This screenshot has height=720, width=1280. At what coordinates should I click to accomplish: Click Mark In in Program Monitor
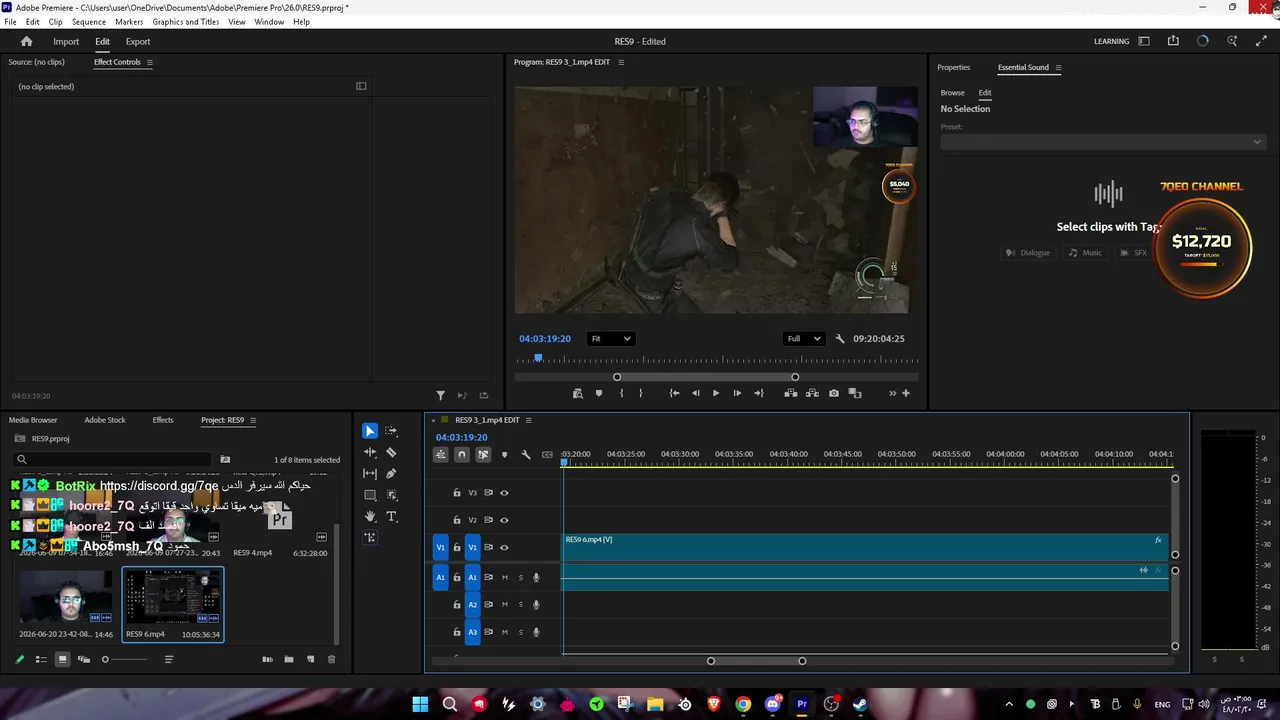621,393
